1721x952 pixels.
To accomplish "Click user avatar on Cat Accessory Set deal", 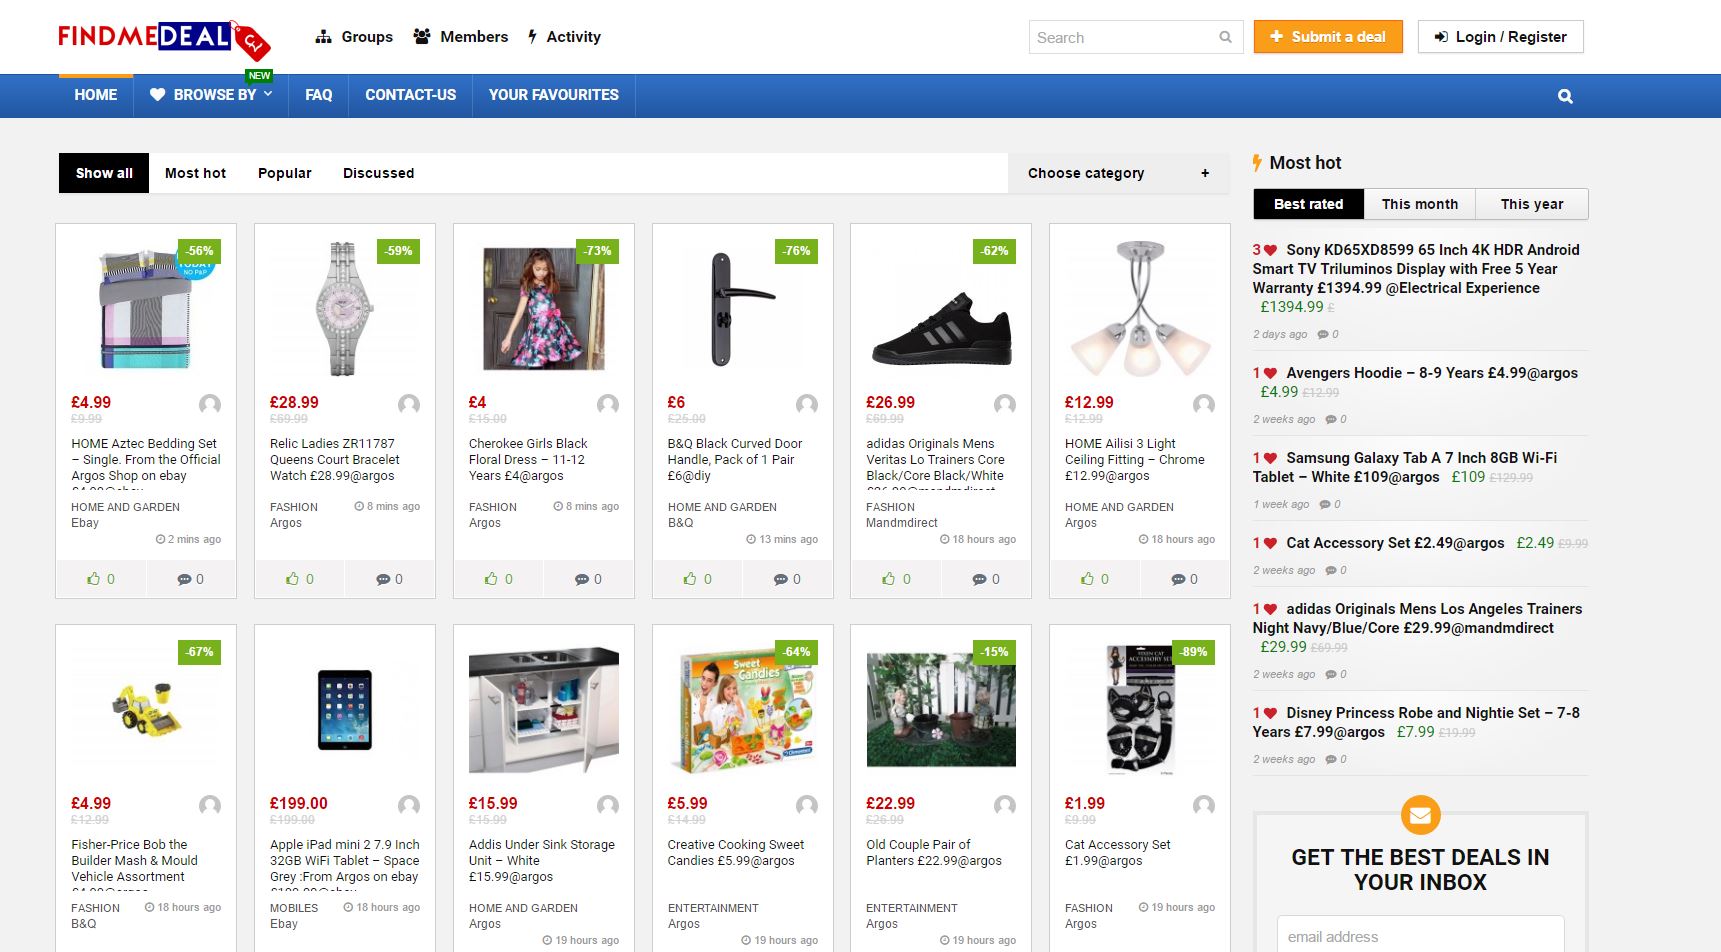I will (x=1204, y=805).
